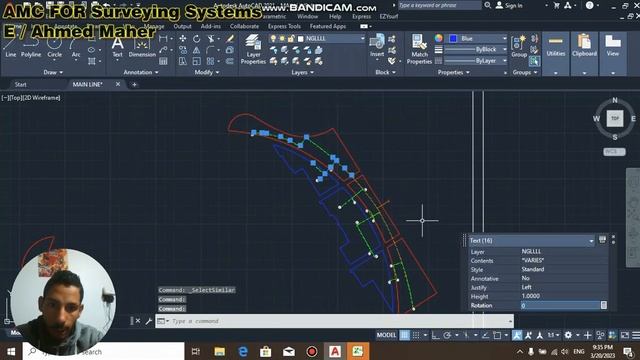Select the Move tool in Modify
640x360 pixels.
click(183, 39)
